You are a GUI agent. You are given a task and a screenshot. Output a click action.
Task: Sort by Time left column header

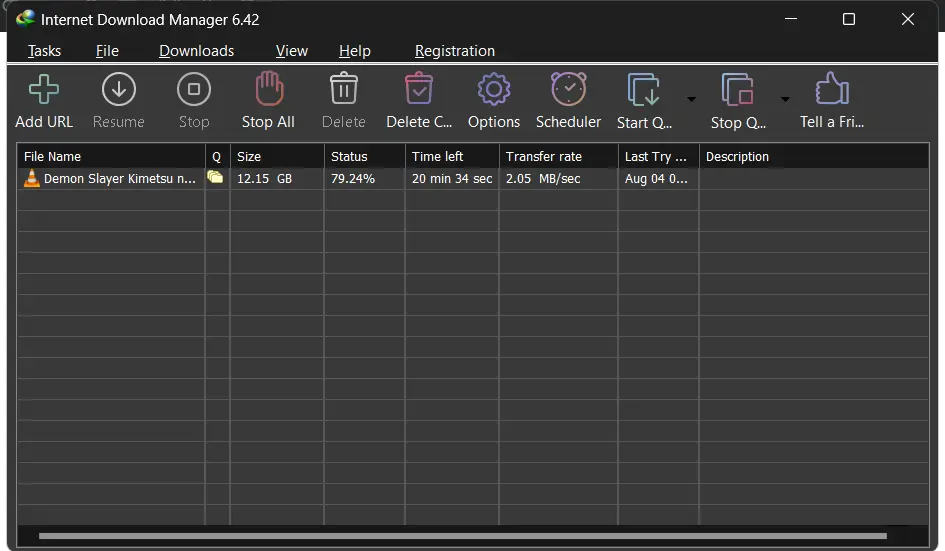coord(451,157)
